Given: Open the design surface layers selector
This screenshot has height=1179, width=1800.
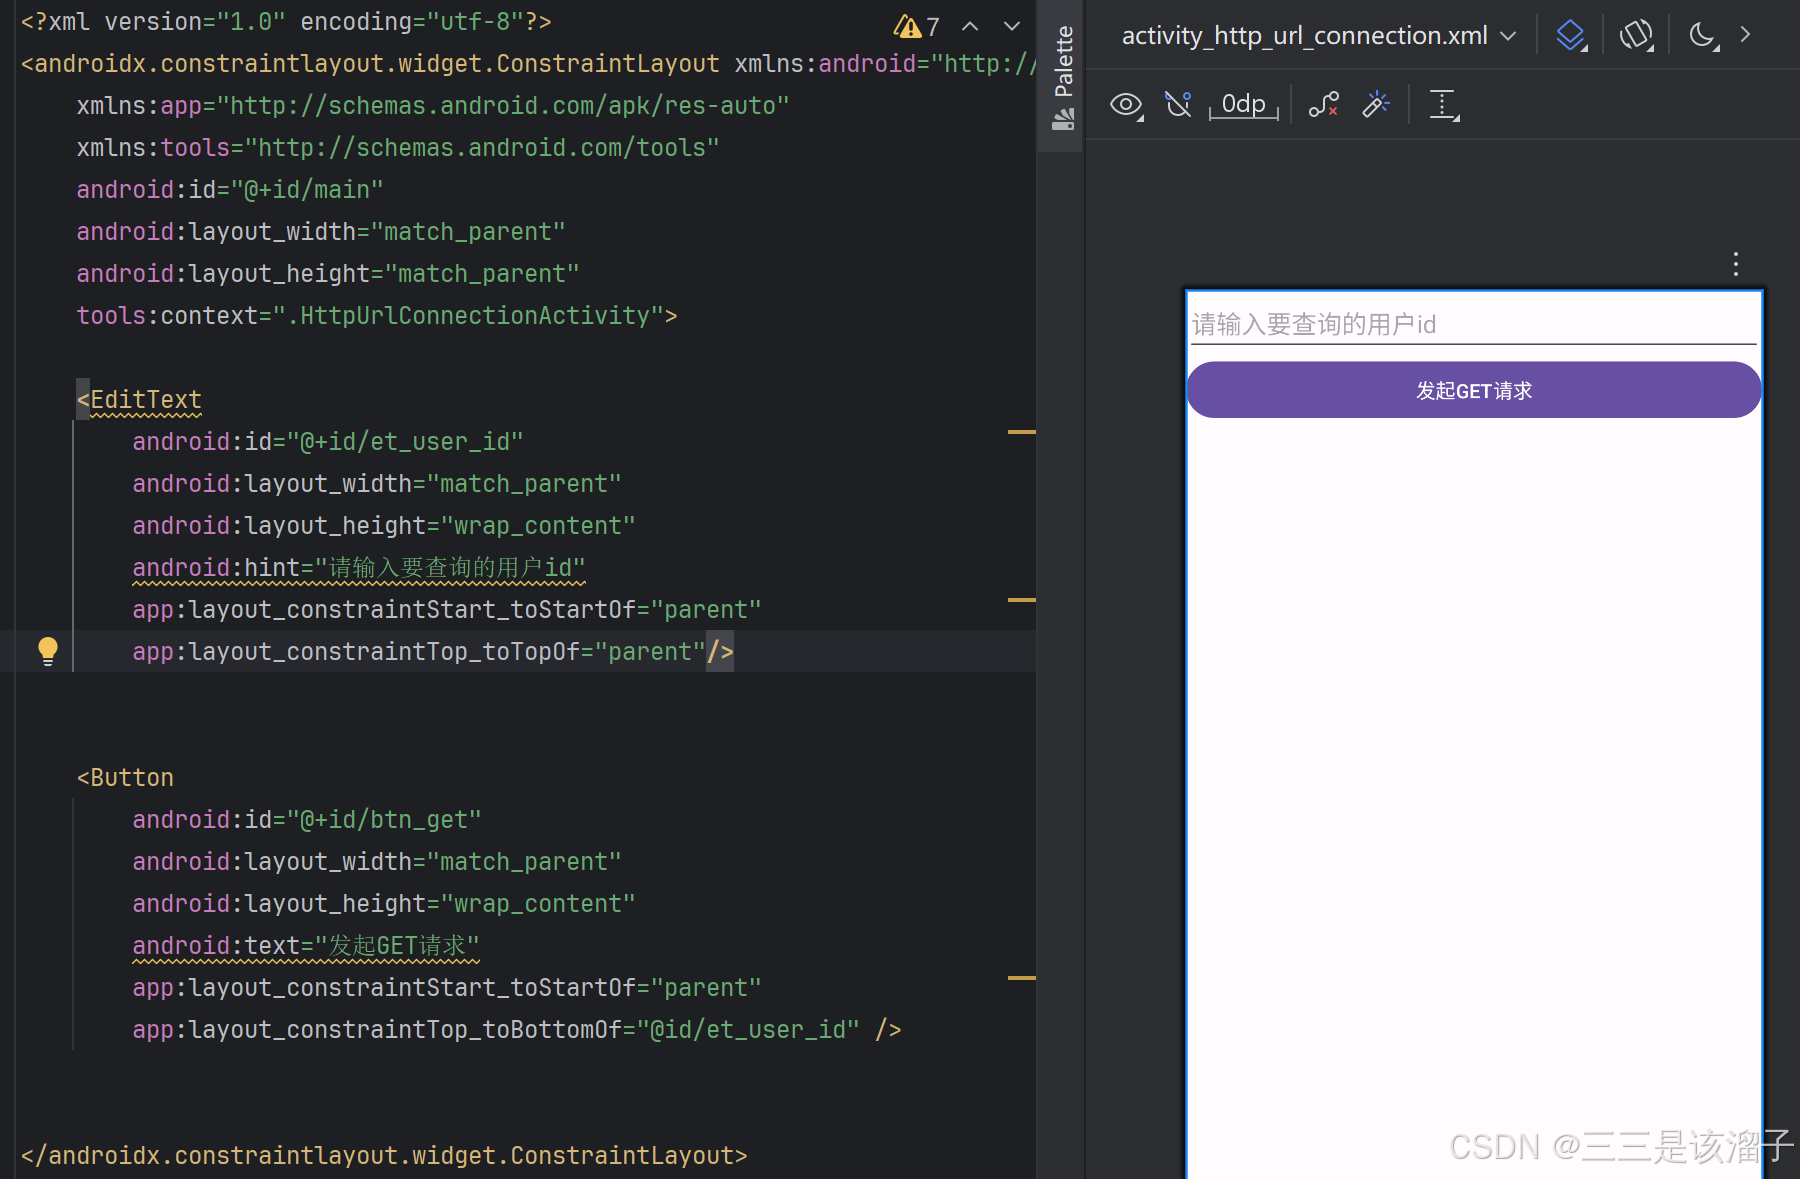Looking at the screenshot, I should 1572,36.
